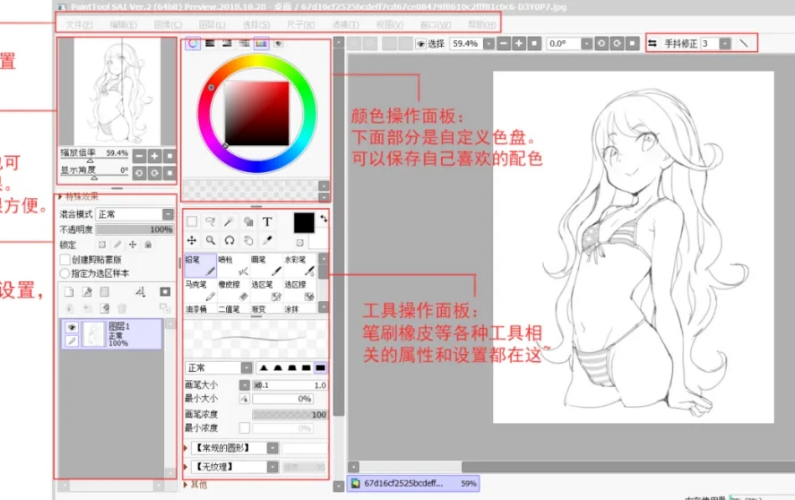Open the 0.0° rotation angle dropdown
Image resolution: width=795 pixels, height=500 pixels.
pyautogui.click(x=586, y=44)
